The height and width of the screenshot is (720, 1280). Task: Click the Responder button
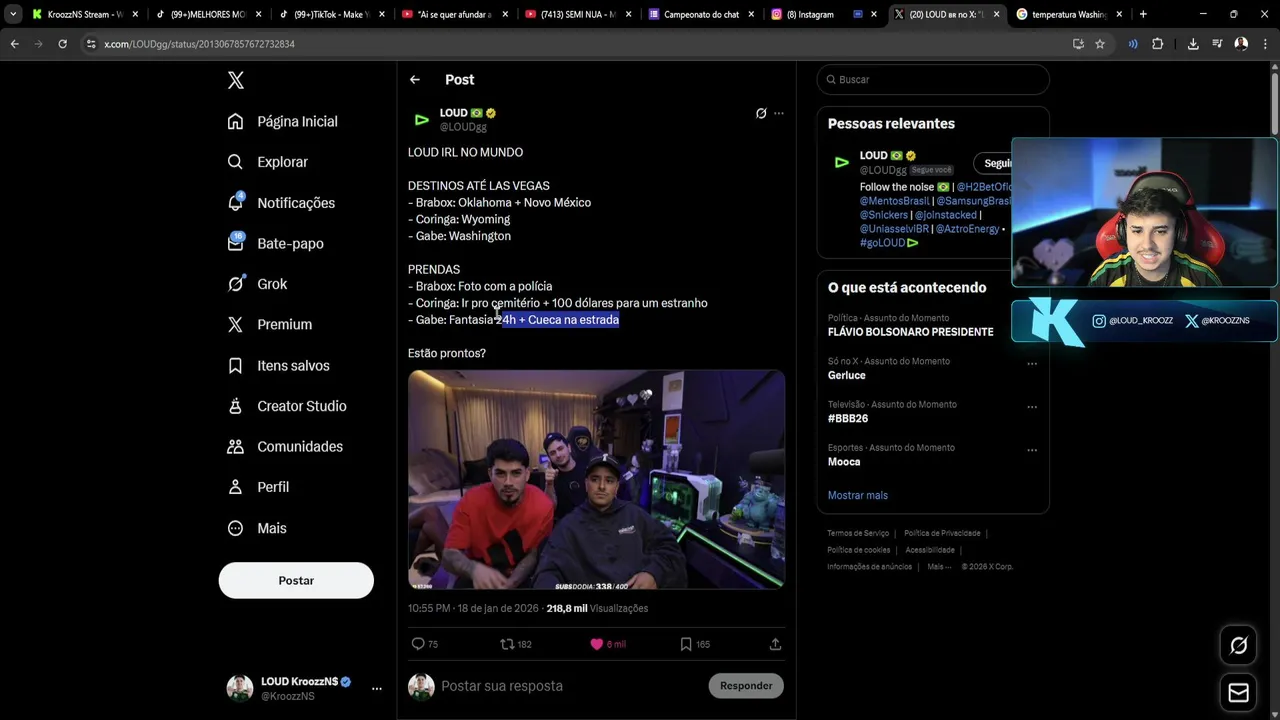click(x=746, y=686)
